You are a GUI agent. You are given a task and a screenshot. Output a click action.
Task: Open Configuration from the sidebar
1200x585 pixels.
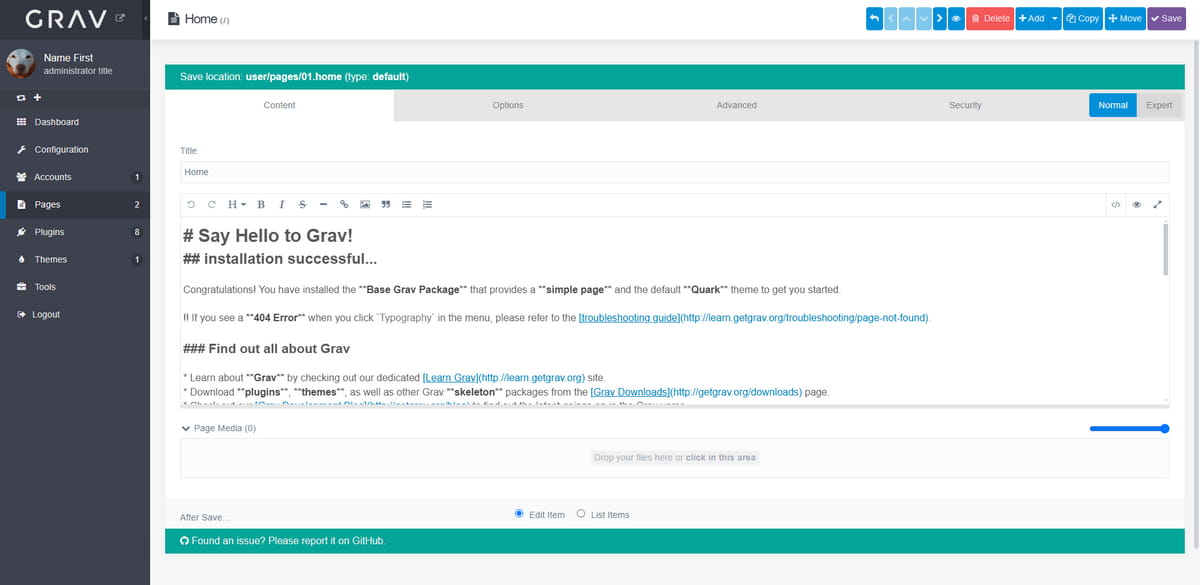[x=75, y=150]
